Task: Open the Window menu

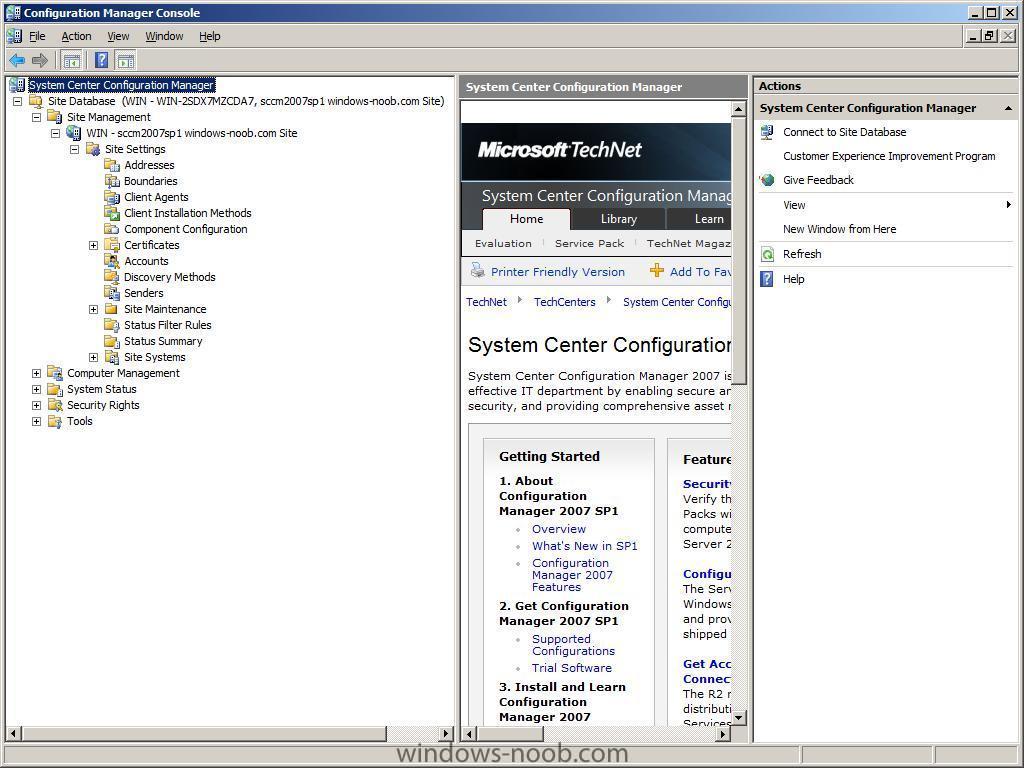Action: click(x=164, y=36)
